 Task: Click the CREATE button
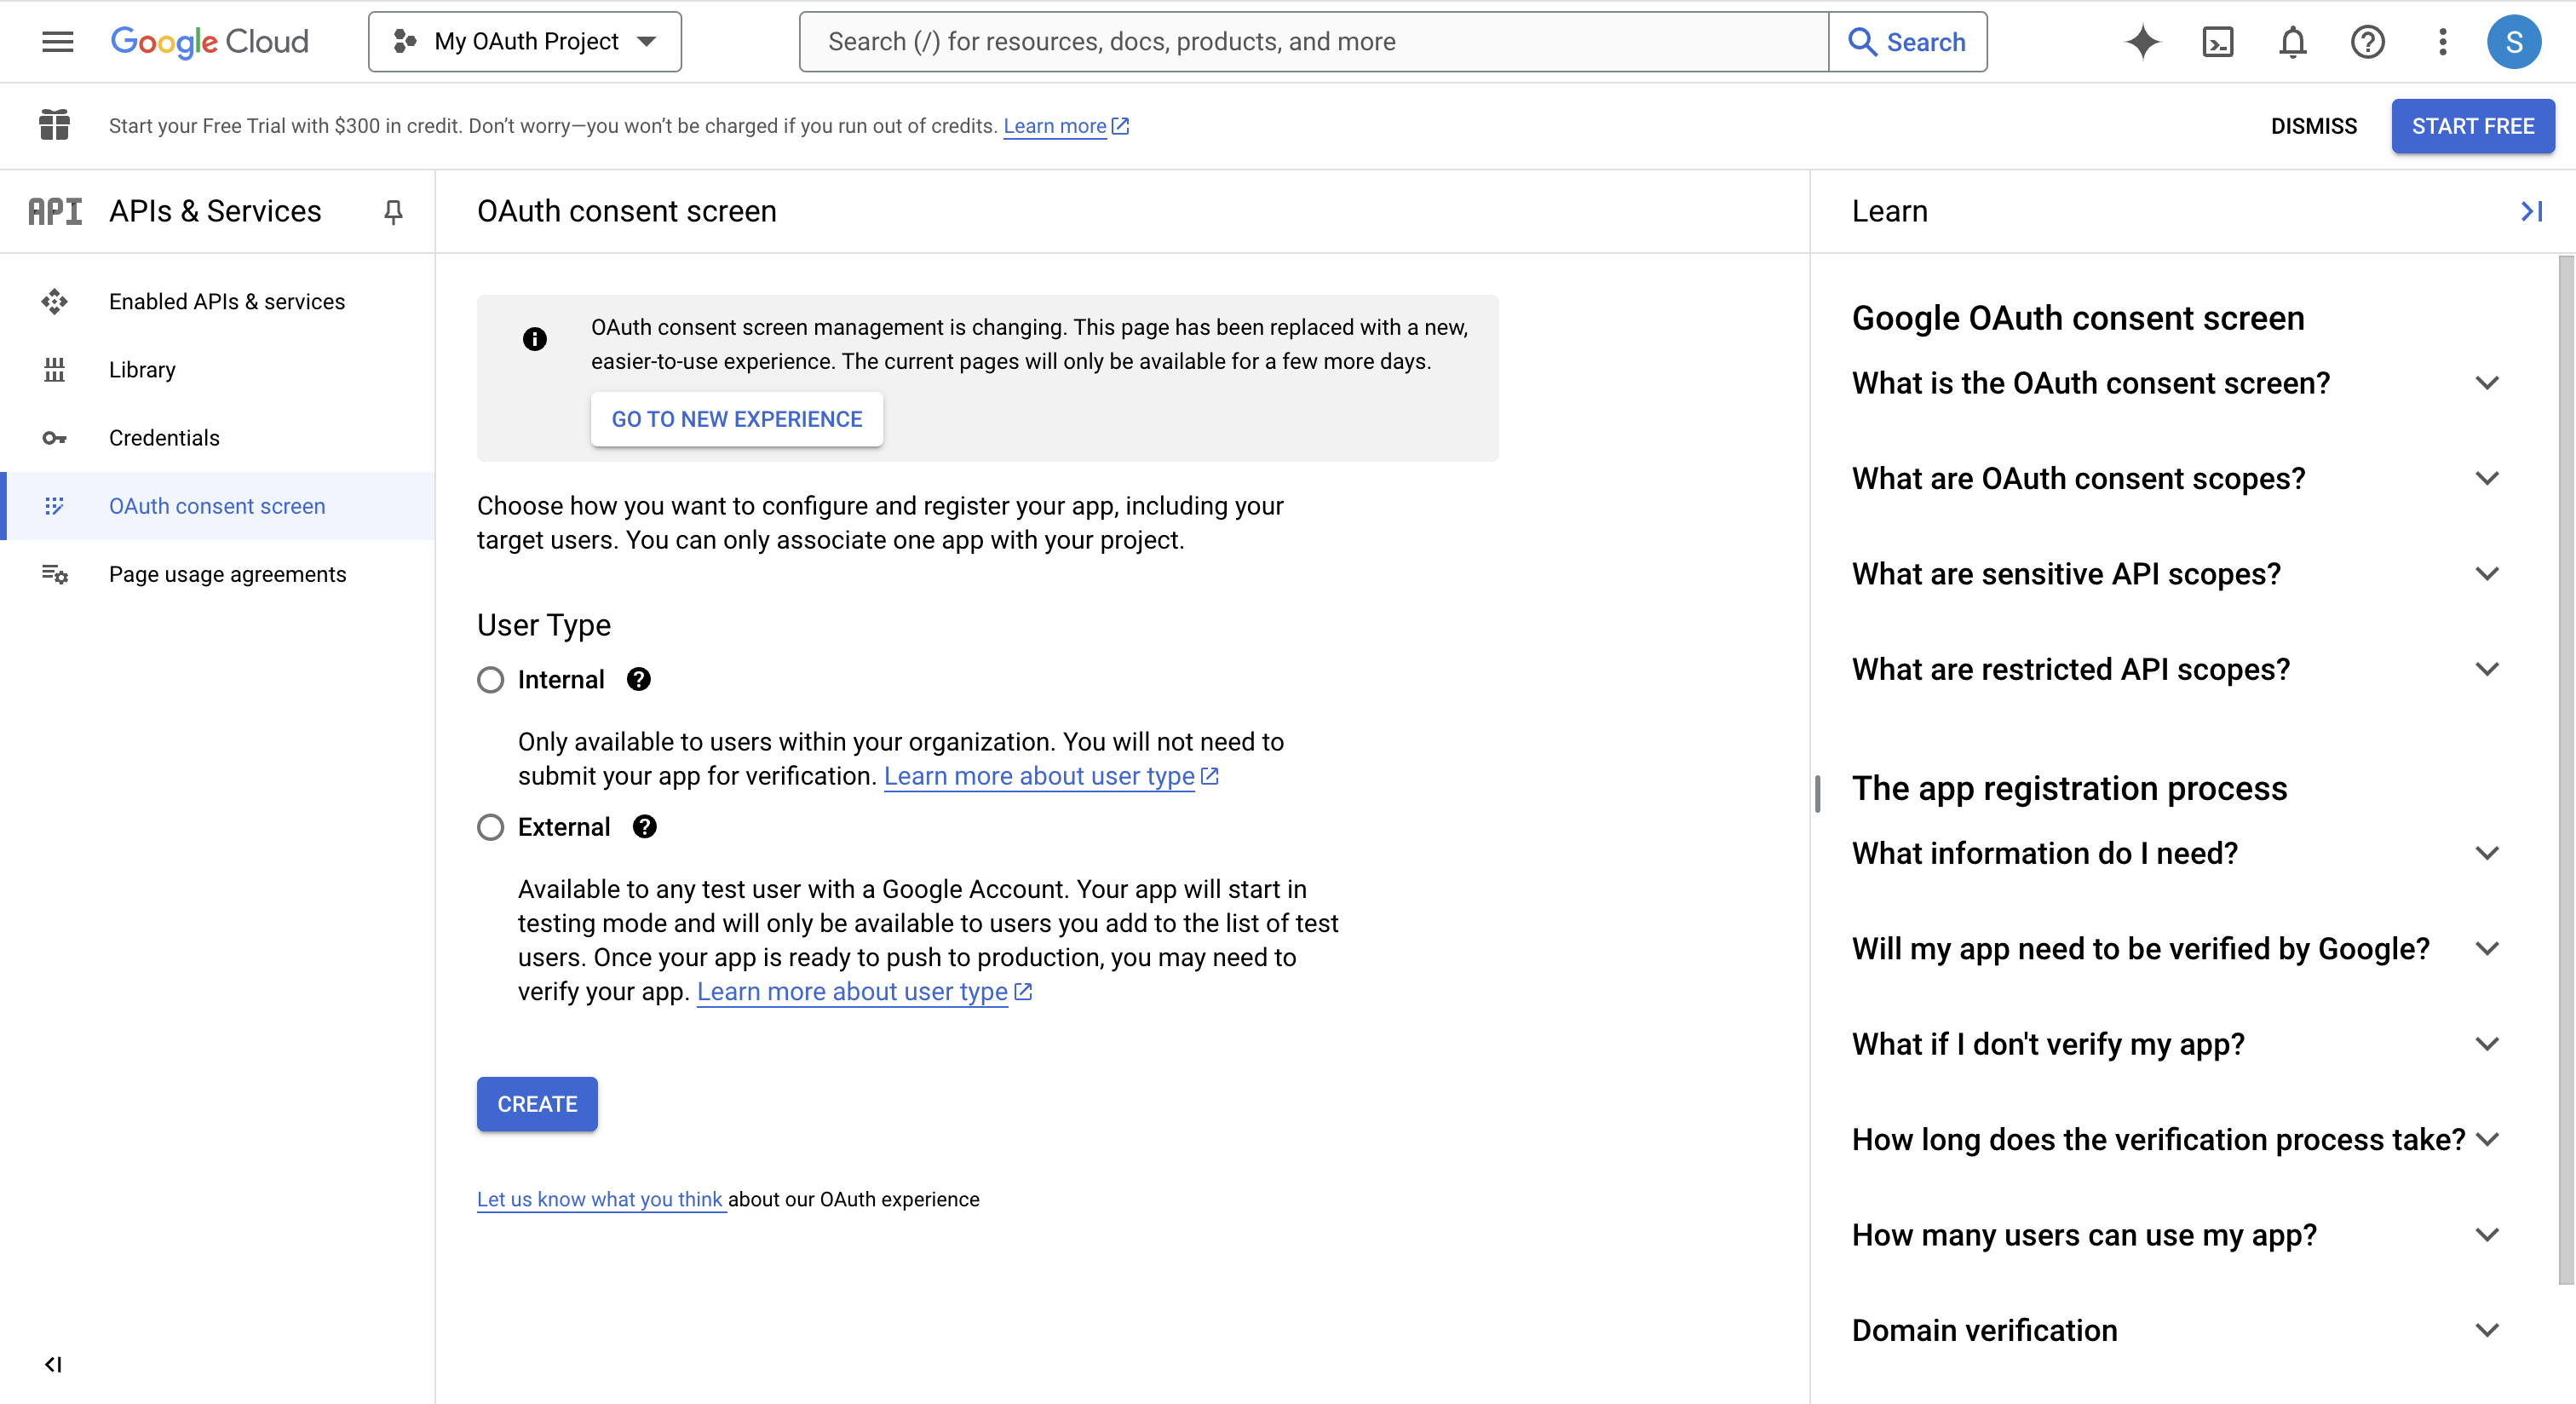click(x=537, y=1104)
